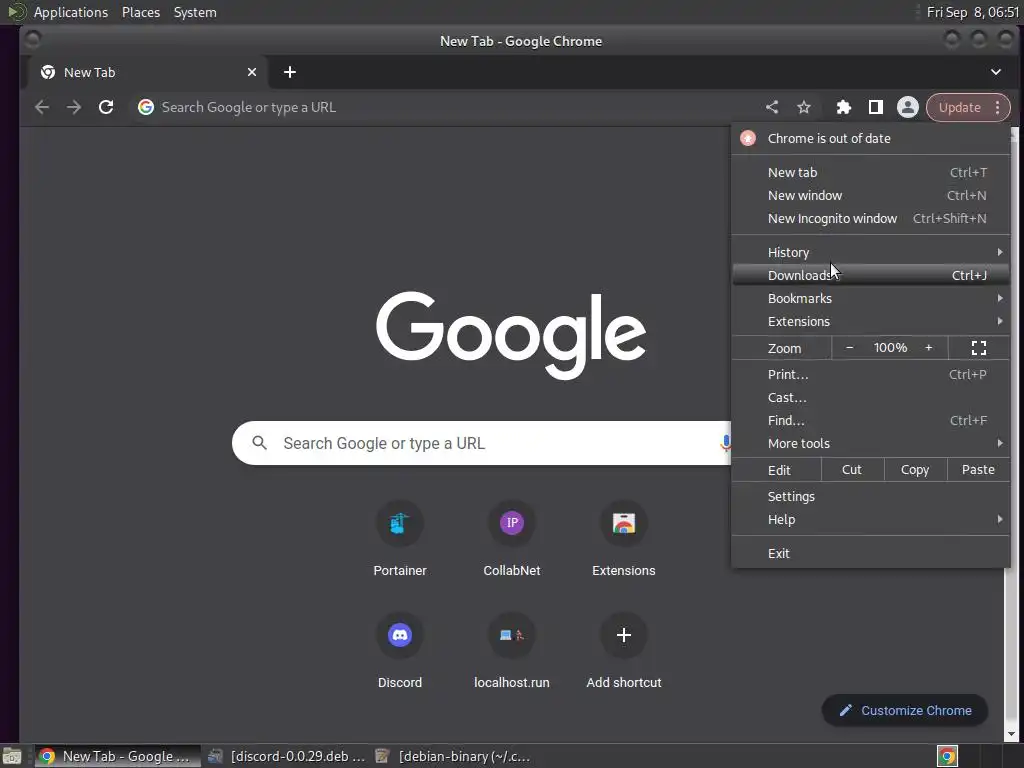Click the voice search microphone icon

click(x=725, y=443)
